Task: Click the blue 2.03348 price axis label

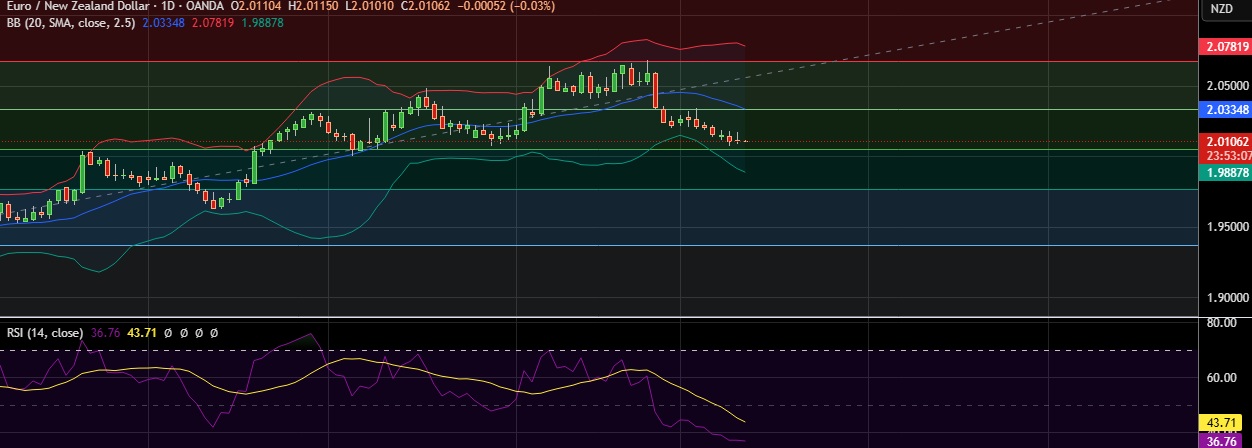Action: click(x=1225, y=108)
